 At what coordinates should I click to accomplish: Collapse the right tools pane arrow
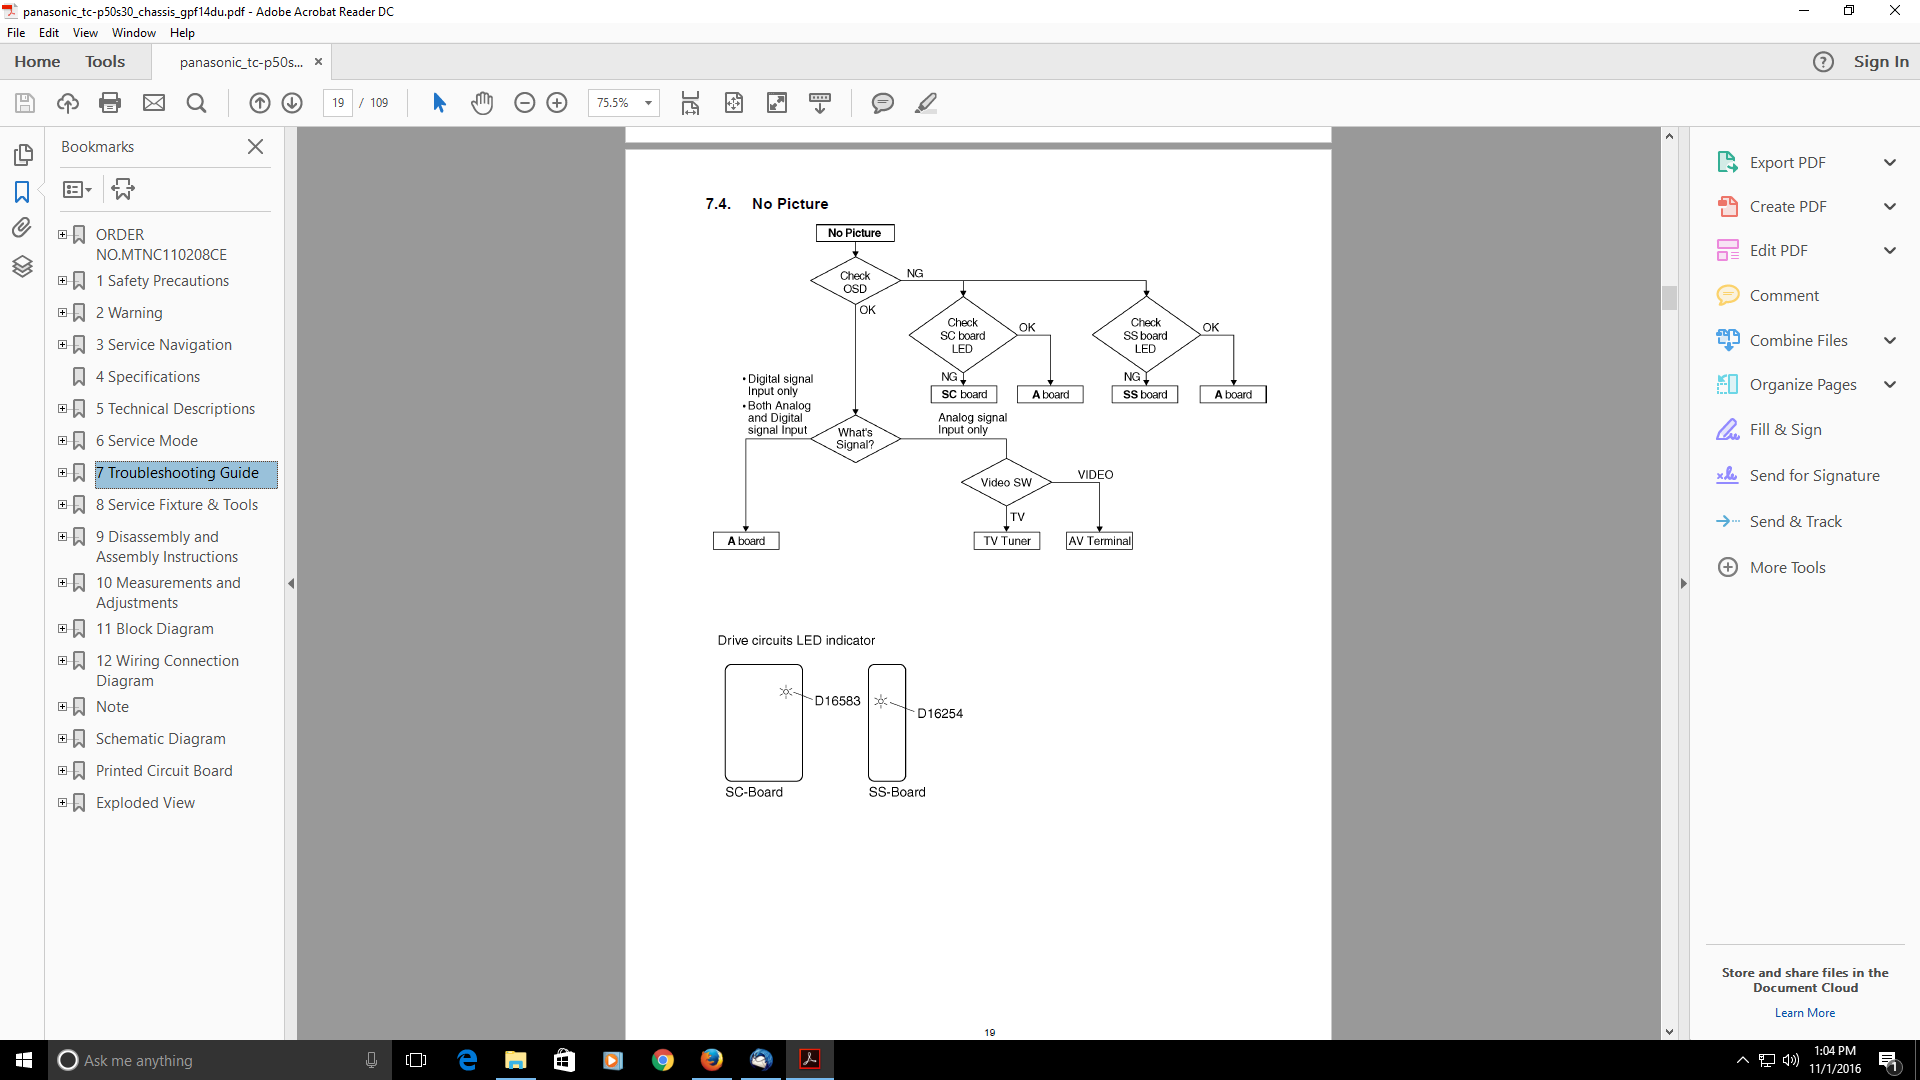click(x=1683, y=583)
